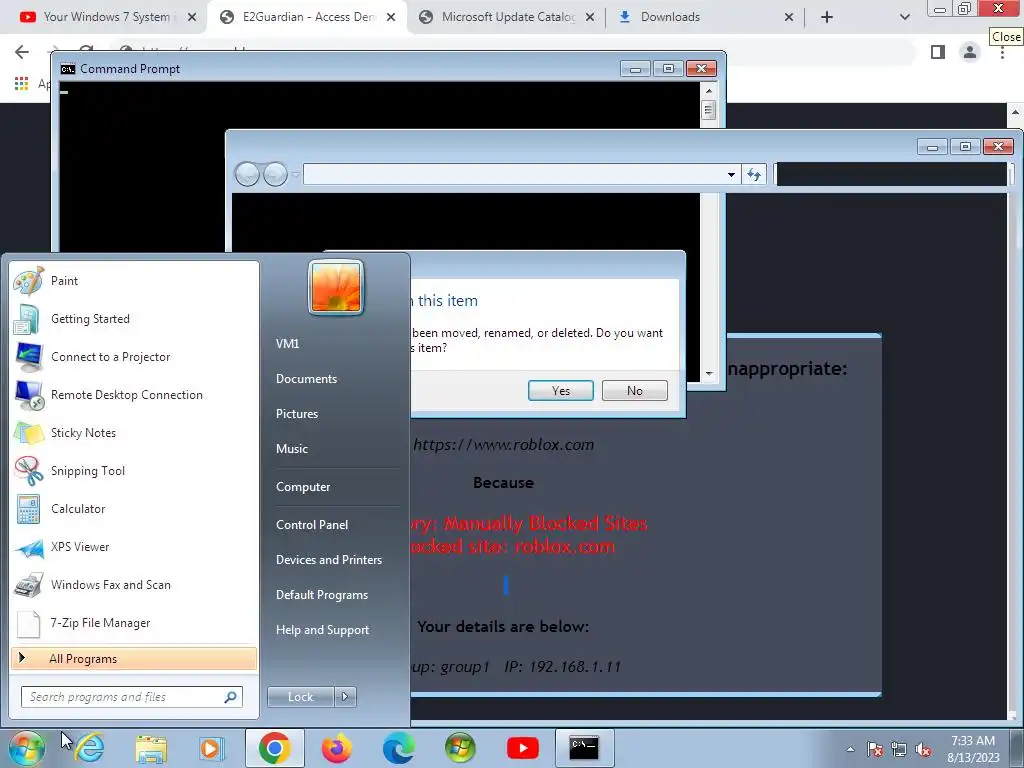Open Windows Explorer from the taskbar

(151, 748)
